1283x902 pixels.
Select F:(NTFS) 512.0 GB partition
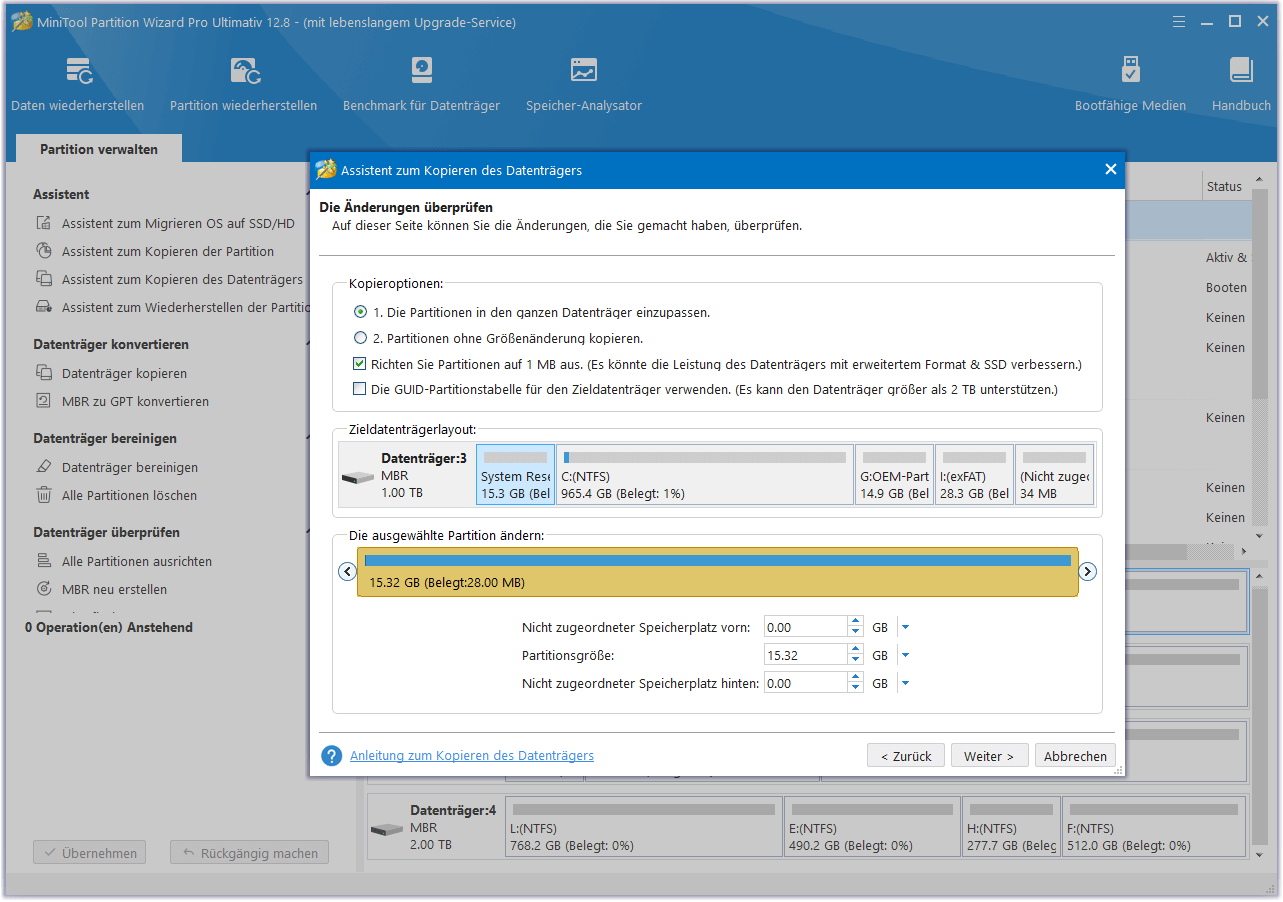[x=1154, y=826]
